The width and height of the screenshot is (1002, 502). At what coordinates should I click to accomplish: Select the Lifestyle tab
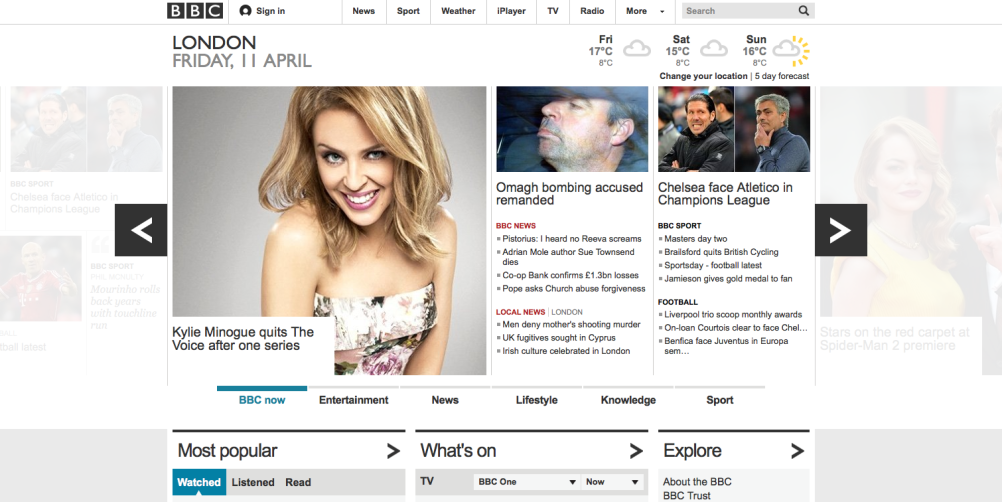pyautogui.click(x=537, y=400)
